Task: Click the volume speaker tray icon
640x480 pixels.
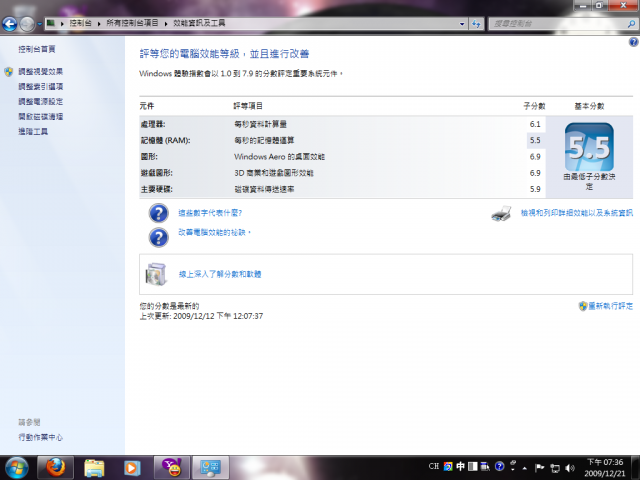Action: [569, 468]
